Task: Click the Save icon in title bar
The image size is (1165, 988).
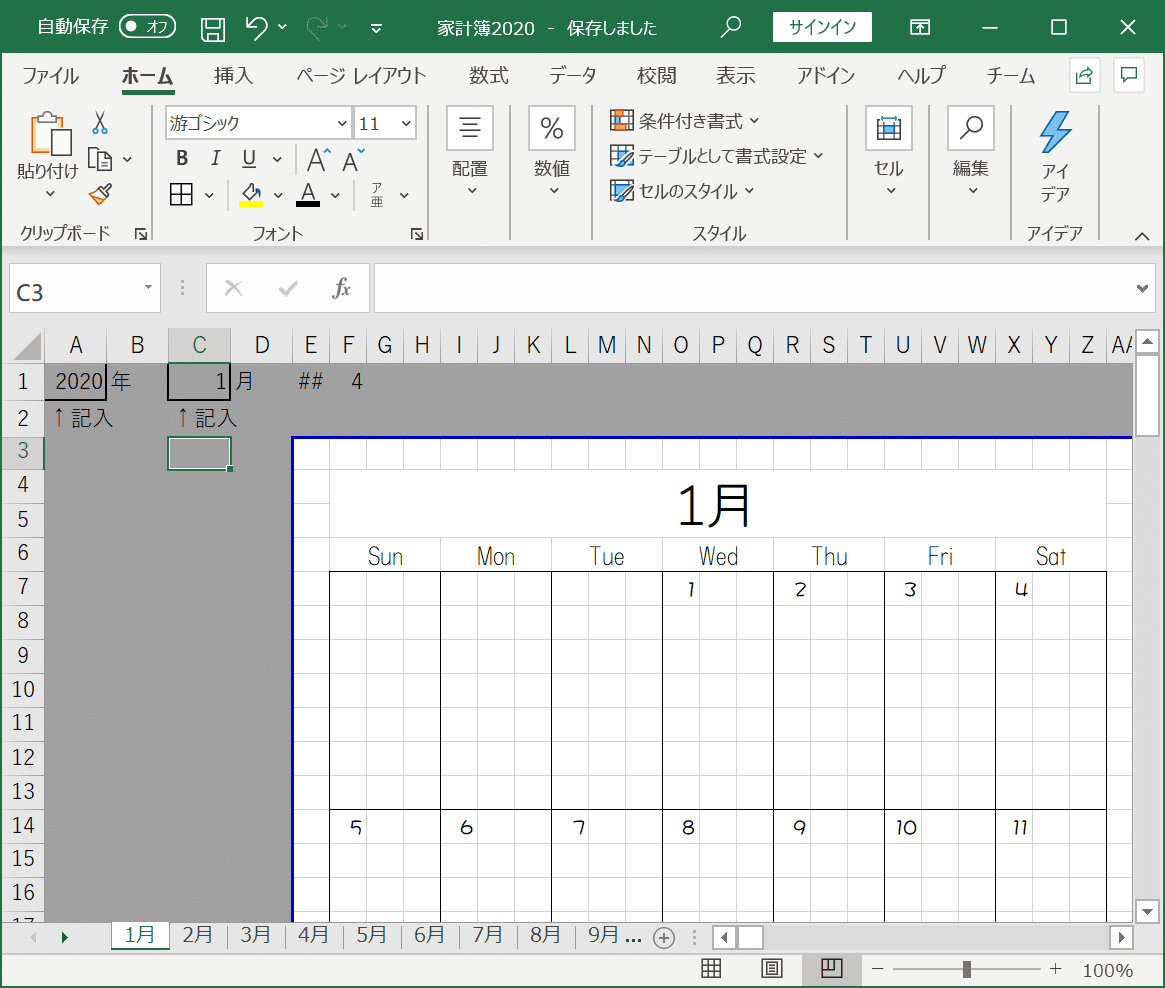Action: pos(213,29)
